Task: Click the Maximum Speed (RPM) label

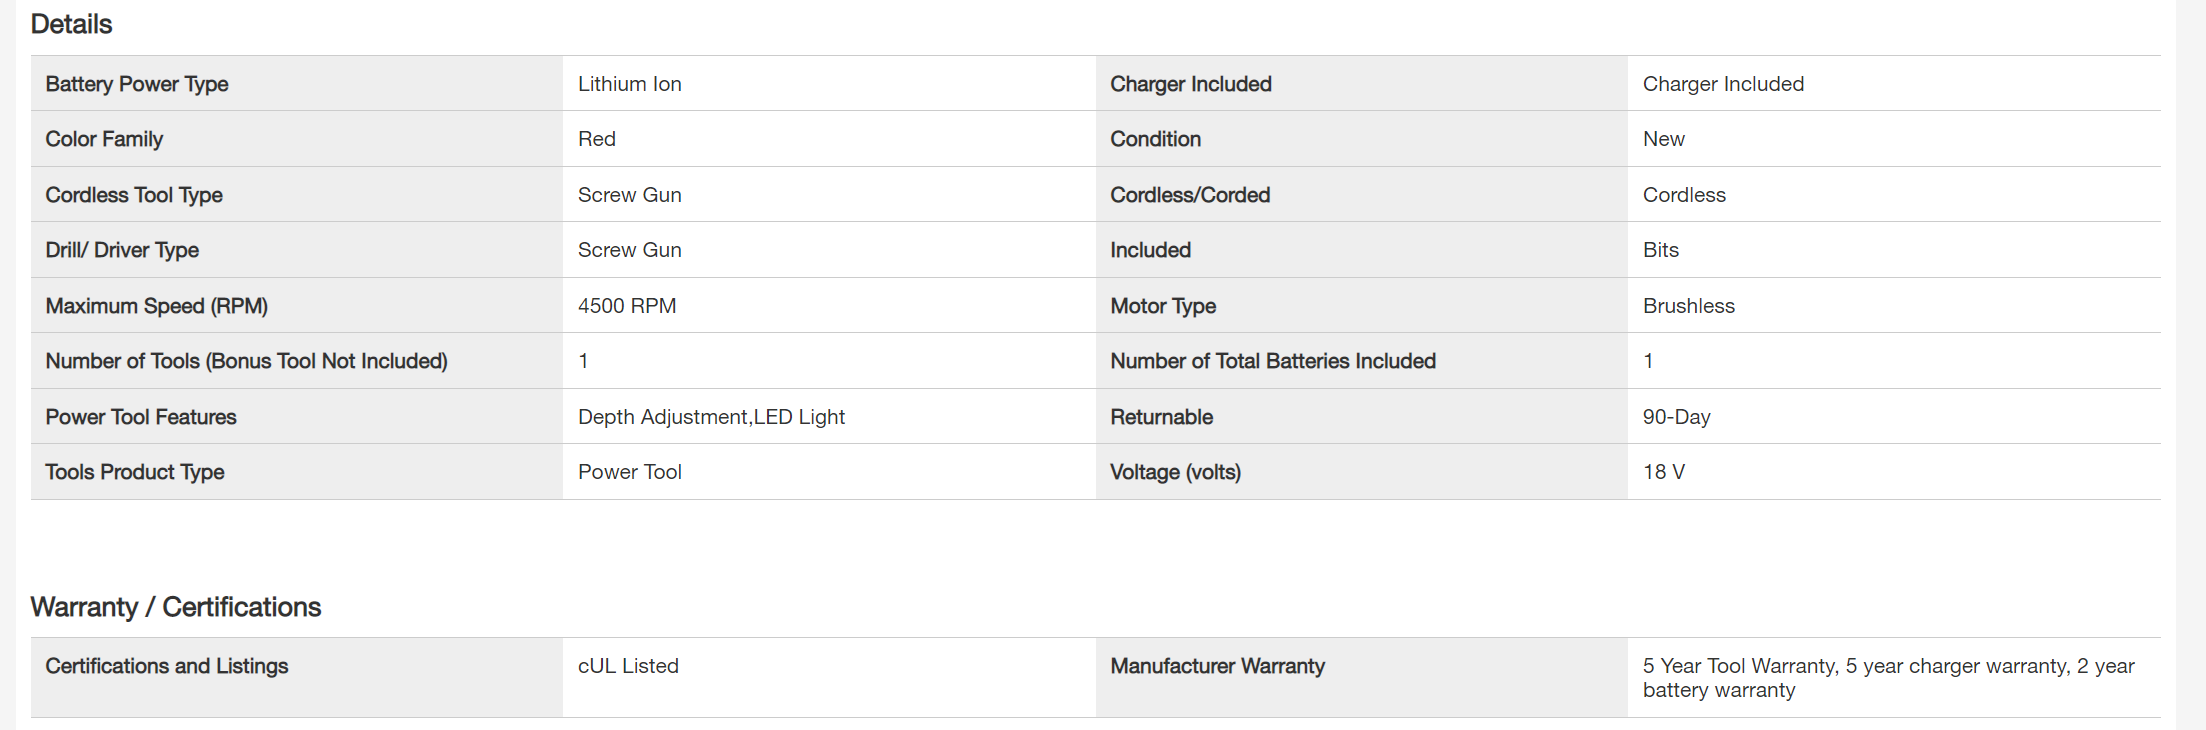Action: [156, 306]
